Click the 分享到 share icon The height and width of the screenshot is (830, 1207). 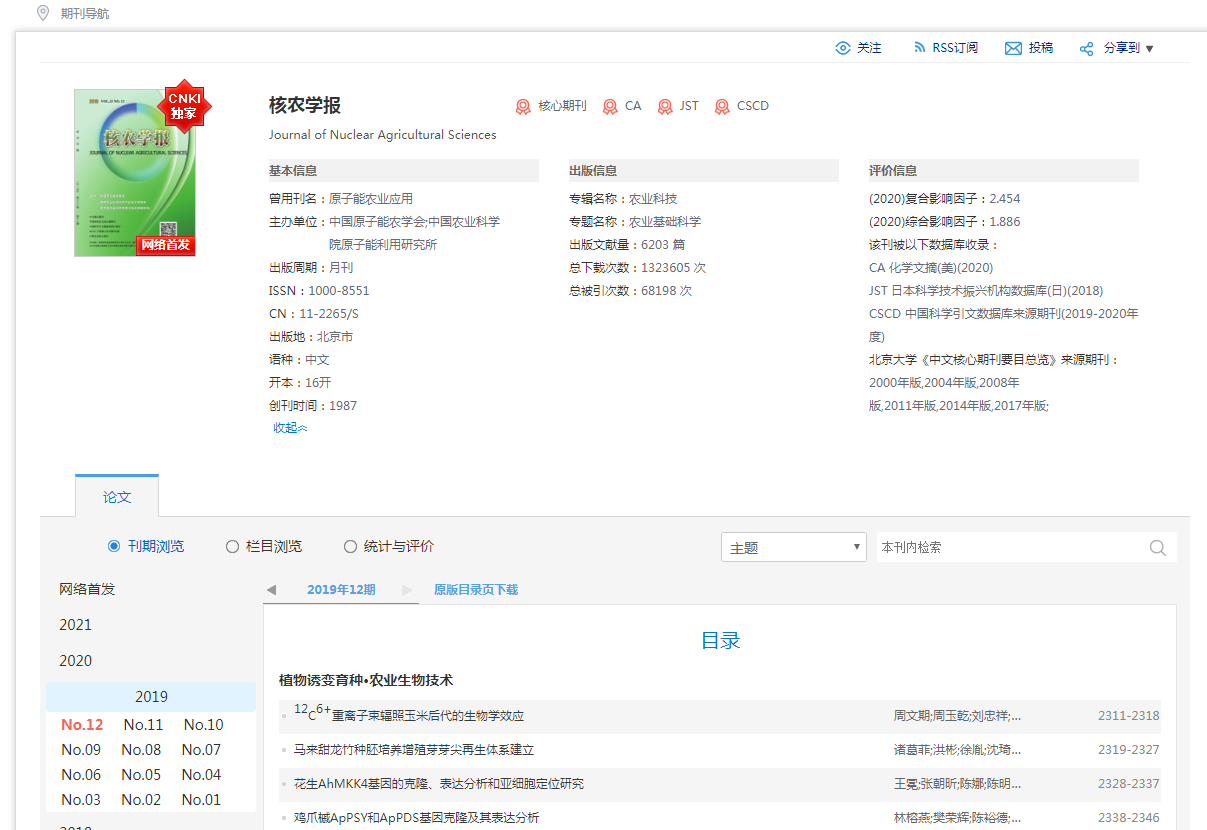(x=1086, y=48)
